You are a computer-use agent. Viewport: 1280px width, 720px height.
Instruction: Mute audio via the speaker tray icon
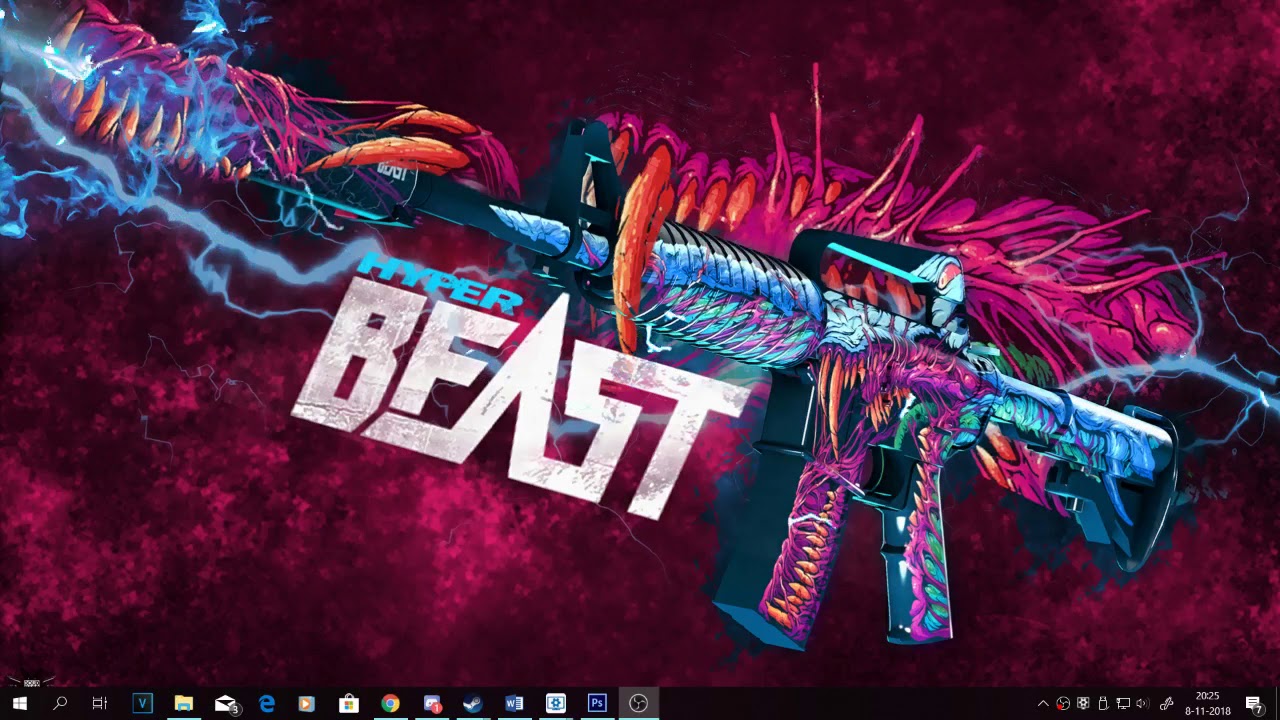(x=1143, y=701)
